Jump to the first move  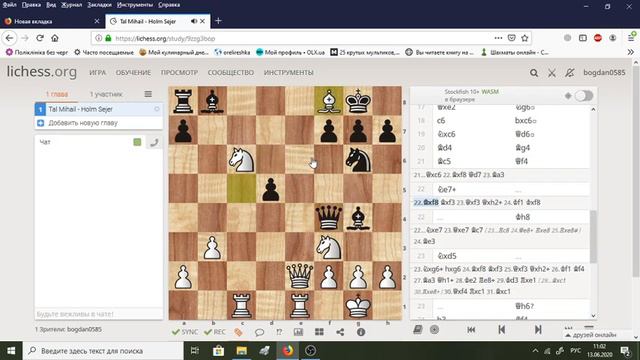(x=471, y=329)
